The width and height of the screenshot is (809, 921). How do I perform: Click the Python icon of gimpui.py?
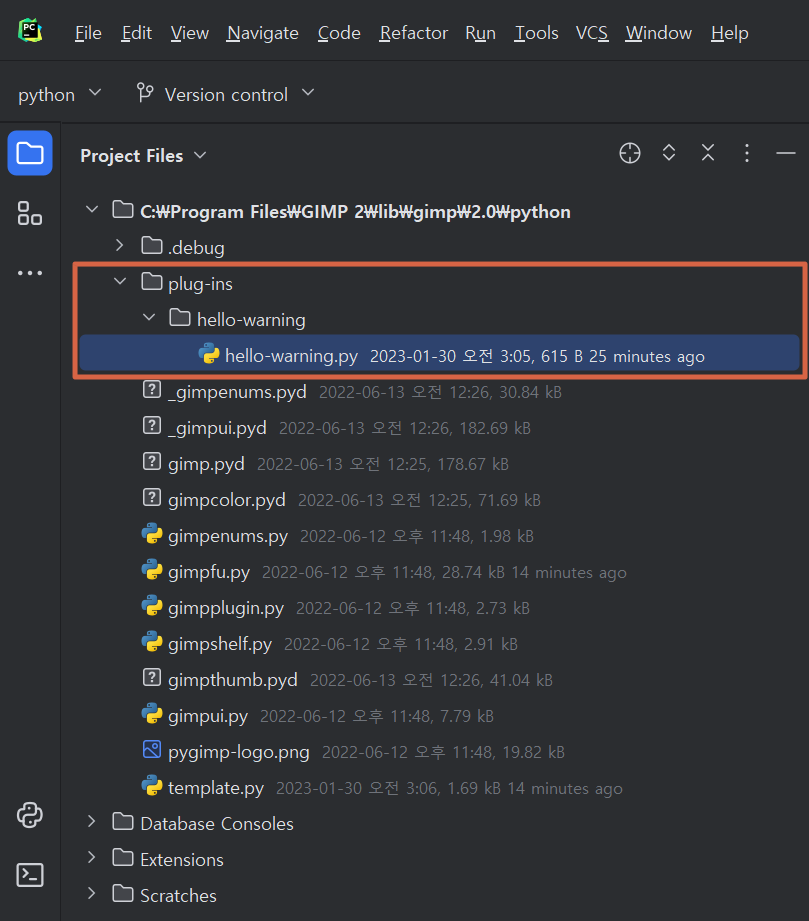pyautogui.click(x=152, y=714)
